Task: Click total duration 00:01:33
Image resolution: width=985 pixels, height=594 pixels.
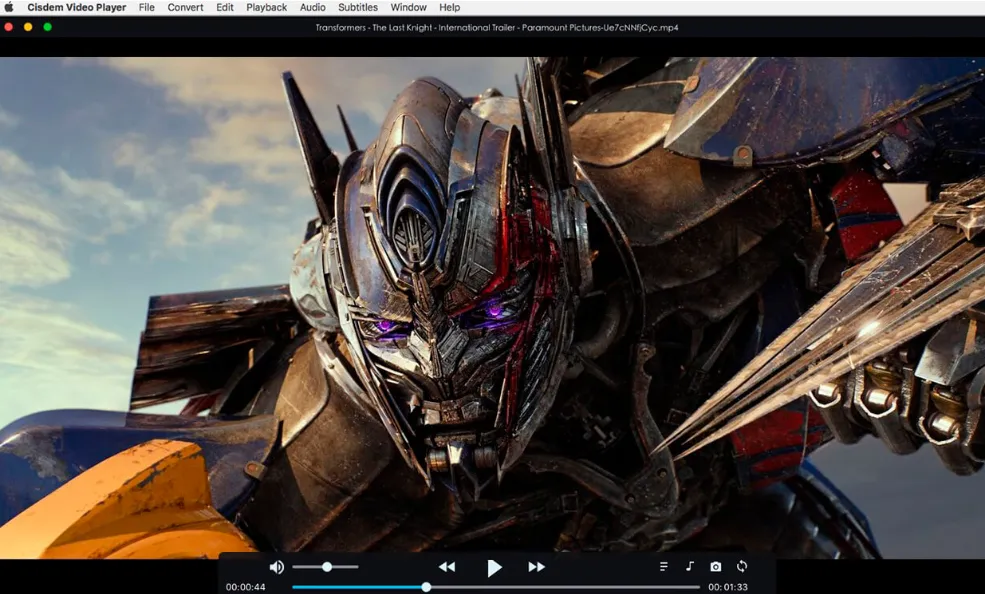Action: click(x=728, y=587)
